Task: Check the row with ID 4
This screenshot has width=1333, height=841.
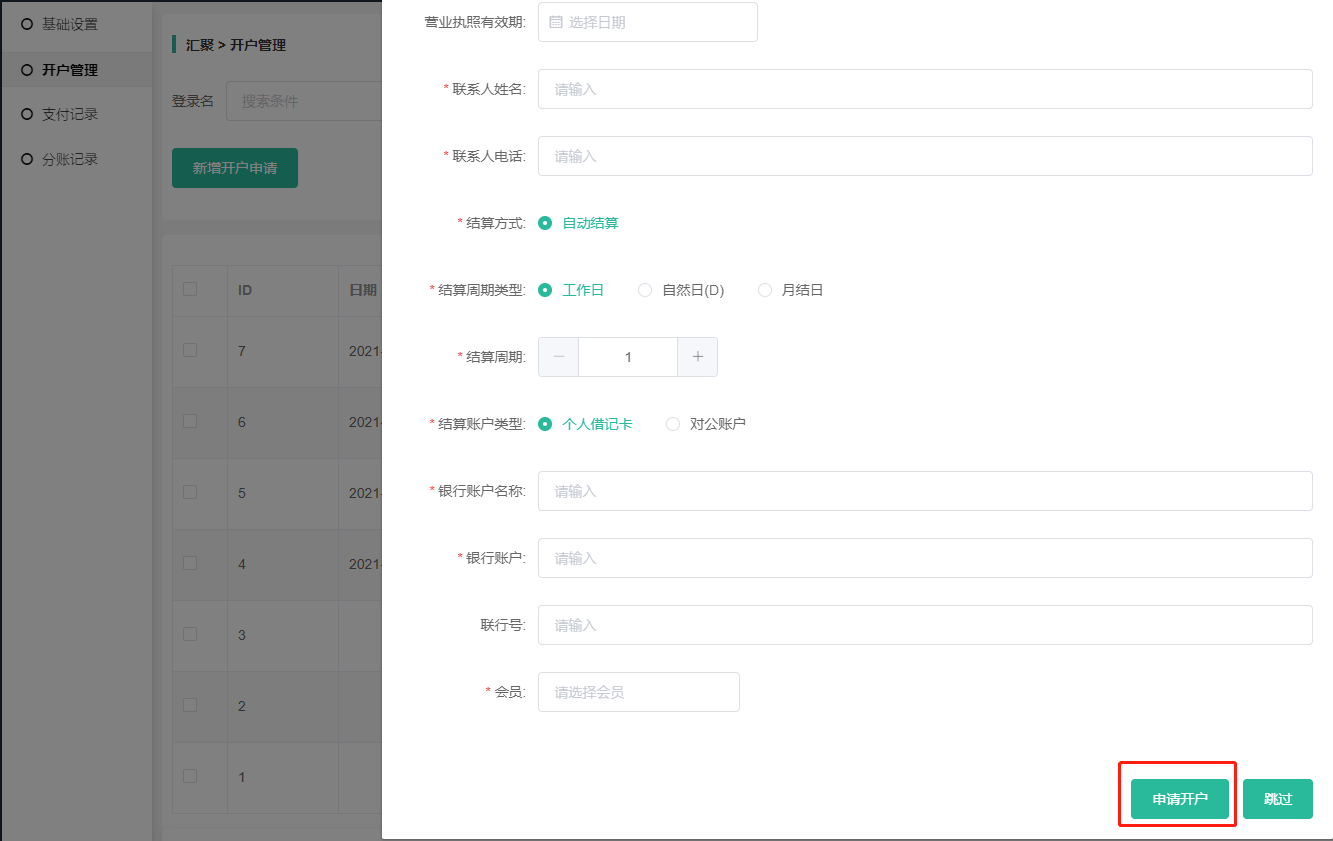Action: click(190, 563)
